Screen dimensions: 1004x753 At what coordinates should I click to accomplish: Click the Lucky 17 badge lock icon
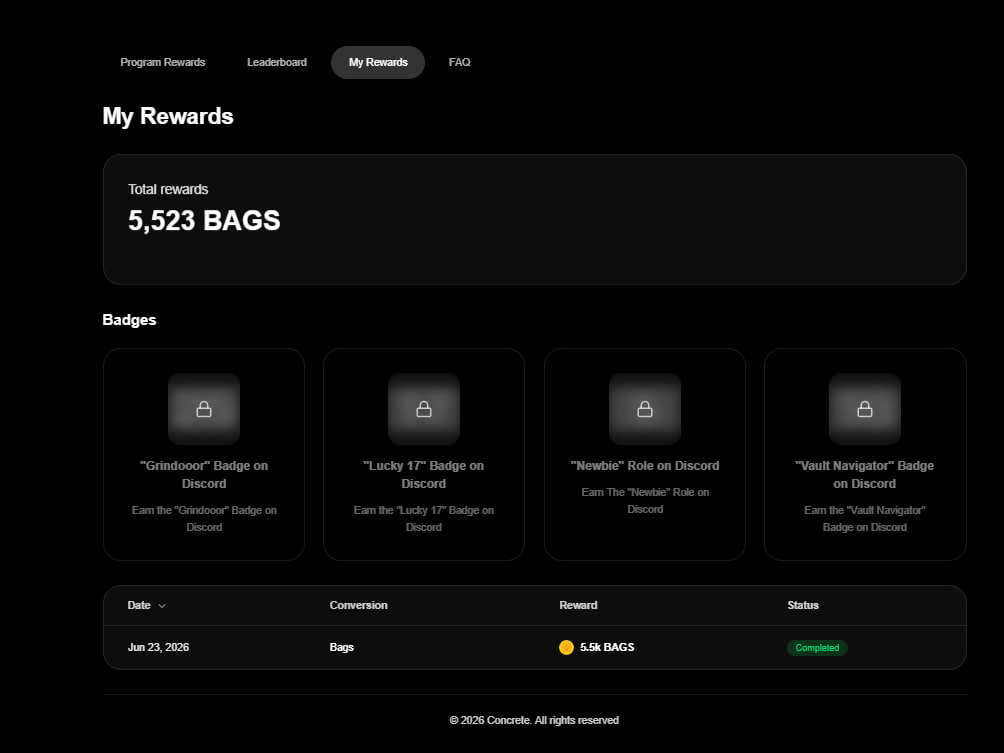click(x=424, y=409)
